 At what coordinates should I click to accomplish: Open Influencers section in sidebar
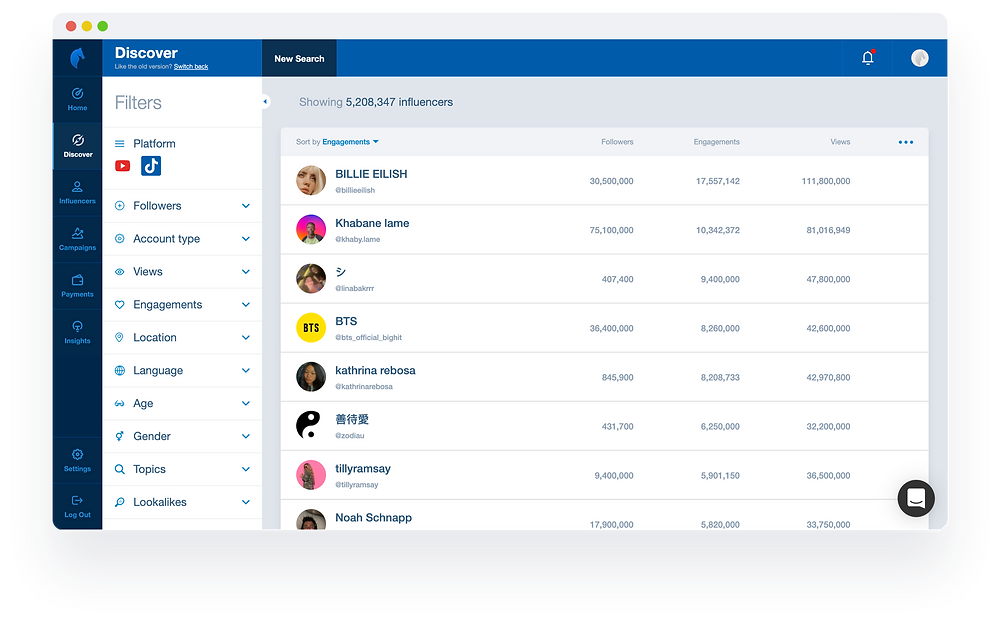coord(77,193)
